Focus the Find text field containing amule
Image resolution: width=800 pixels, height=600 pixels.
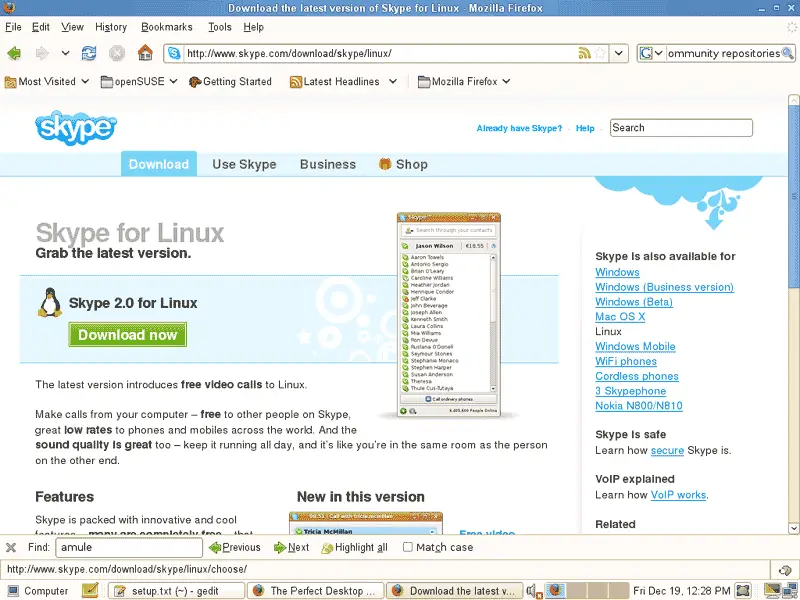(x=129, y=547)
